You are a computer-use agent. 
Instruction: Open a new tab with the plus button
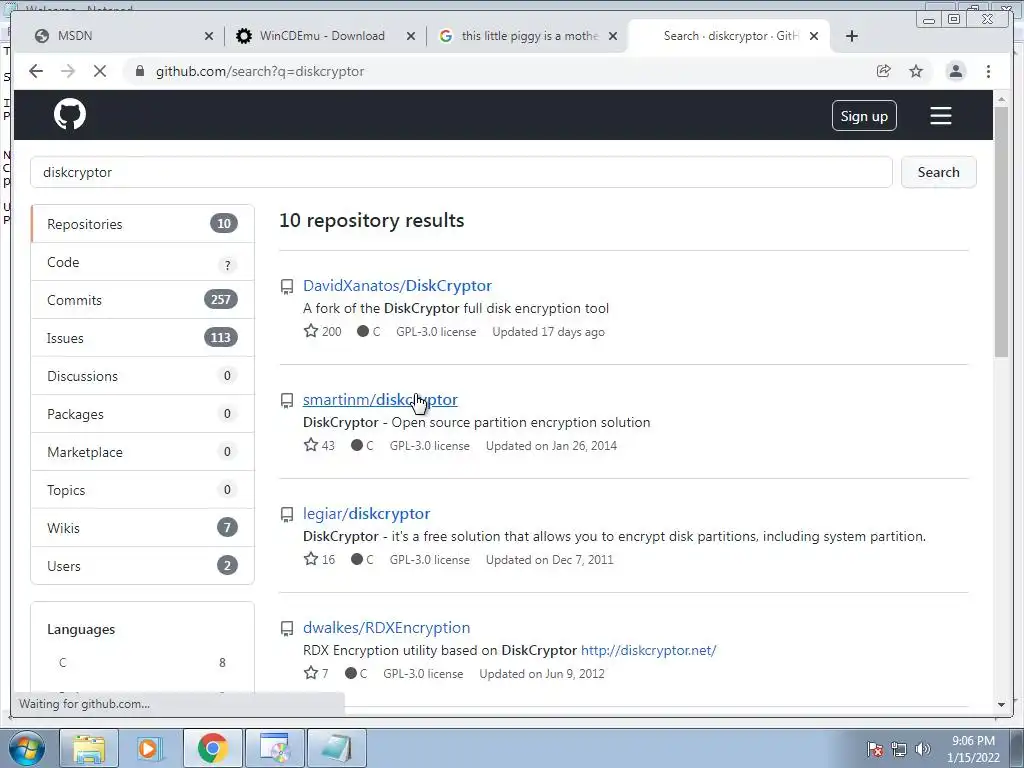pos(852,36)
